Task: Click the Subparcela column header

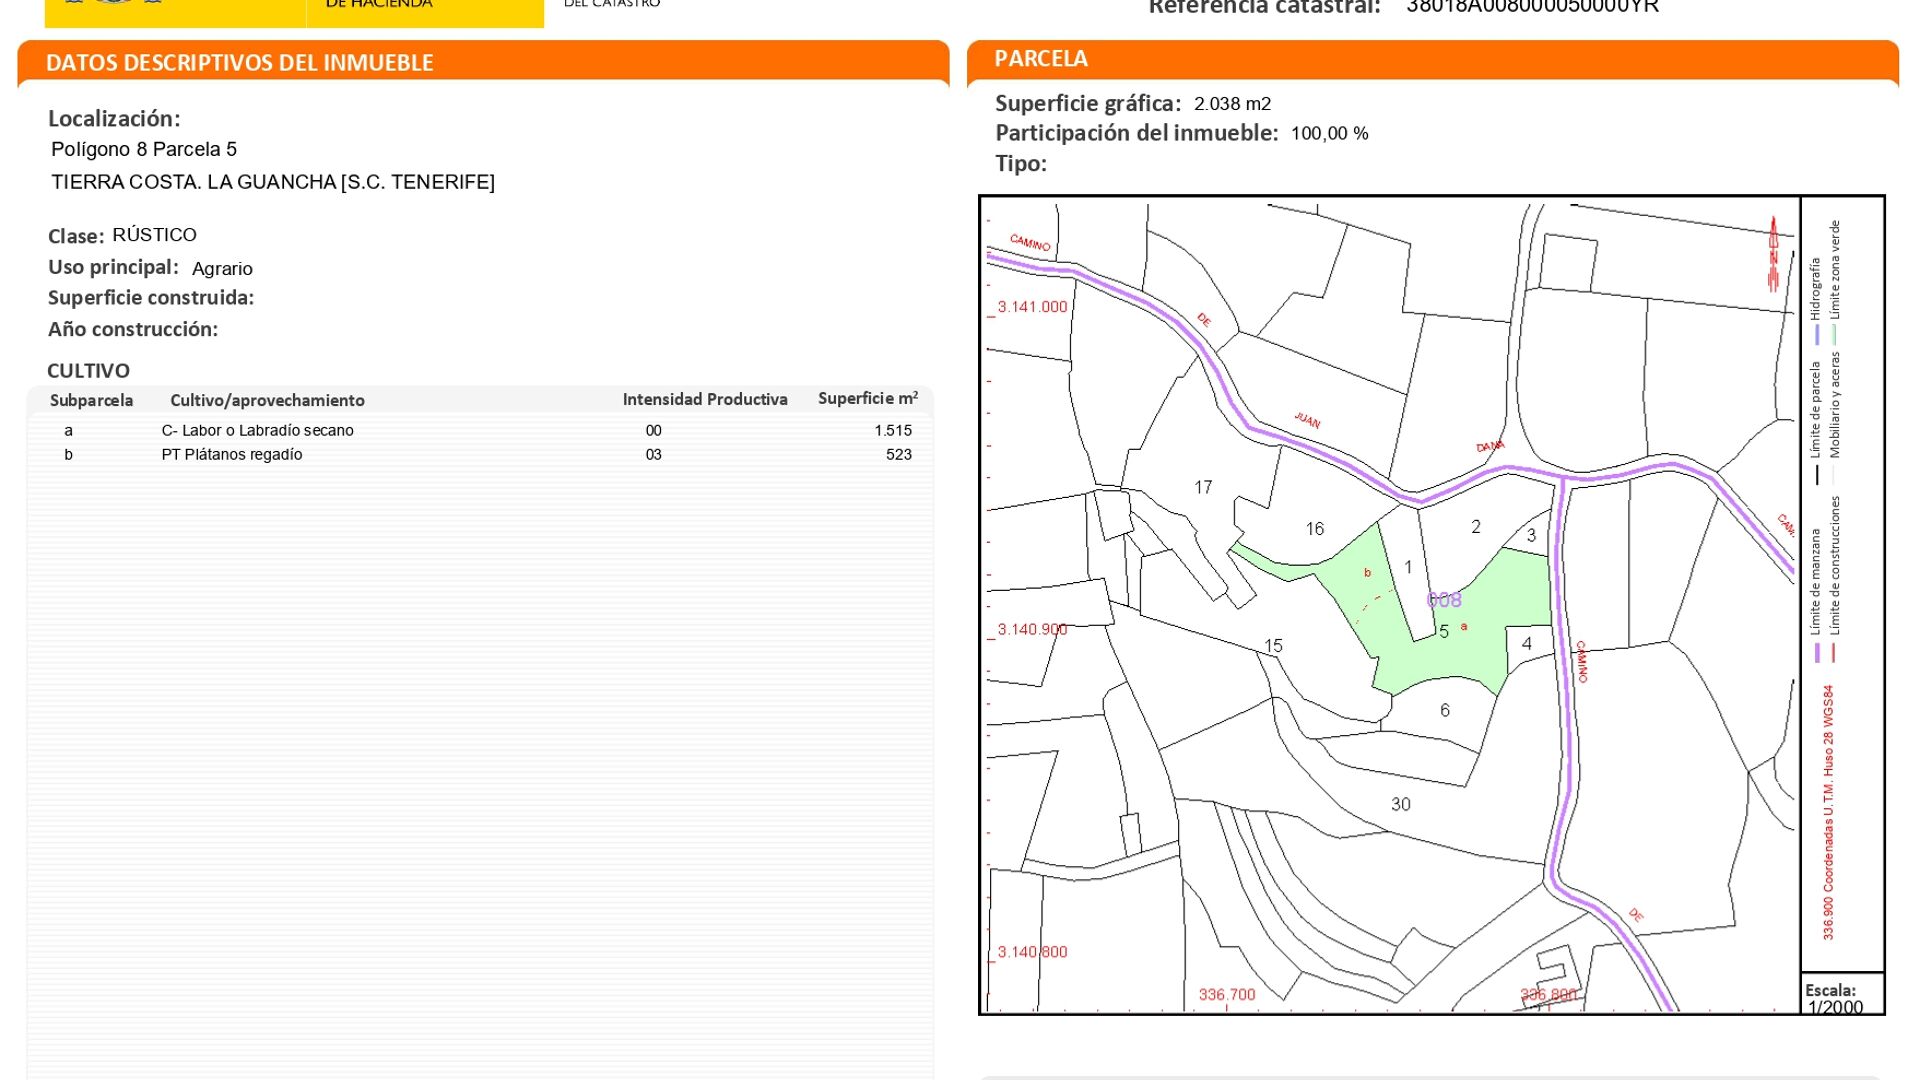Action: pos(91,400)
